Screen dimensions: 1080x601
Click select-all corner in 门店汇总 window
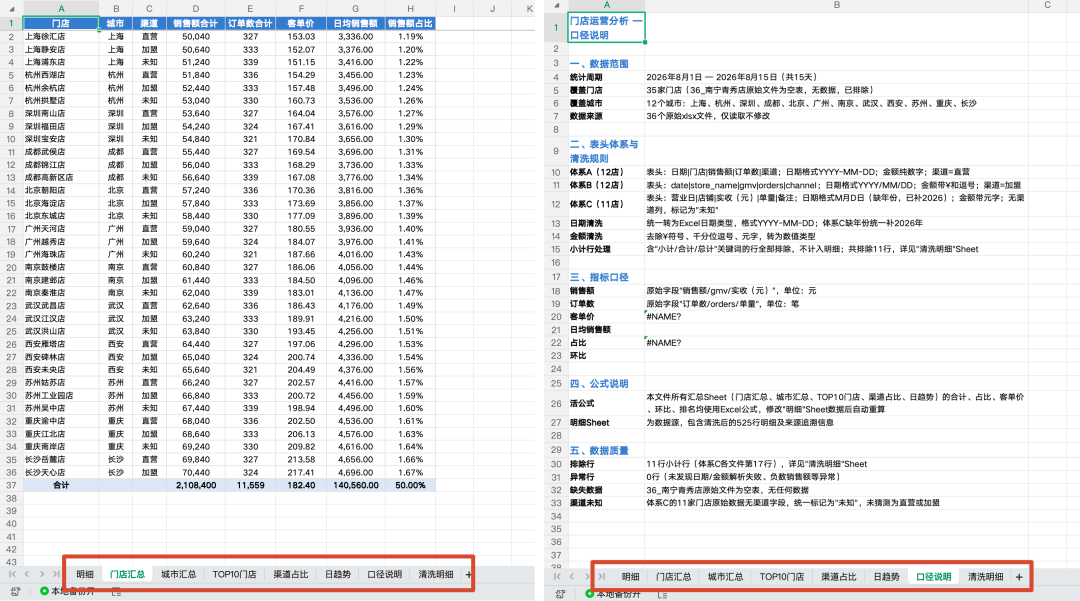tap(12, 9)
